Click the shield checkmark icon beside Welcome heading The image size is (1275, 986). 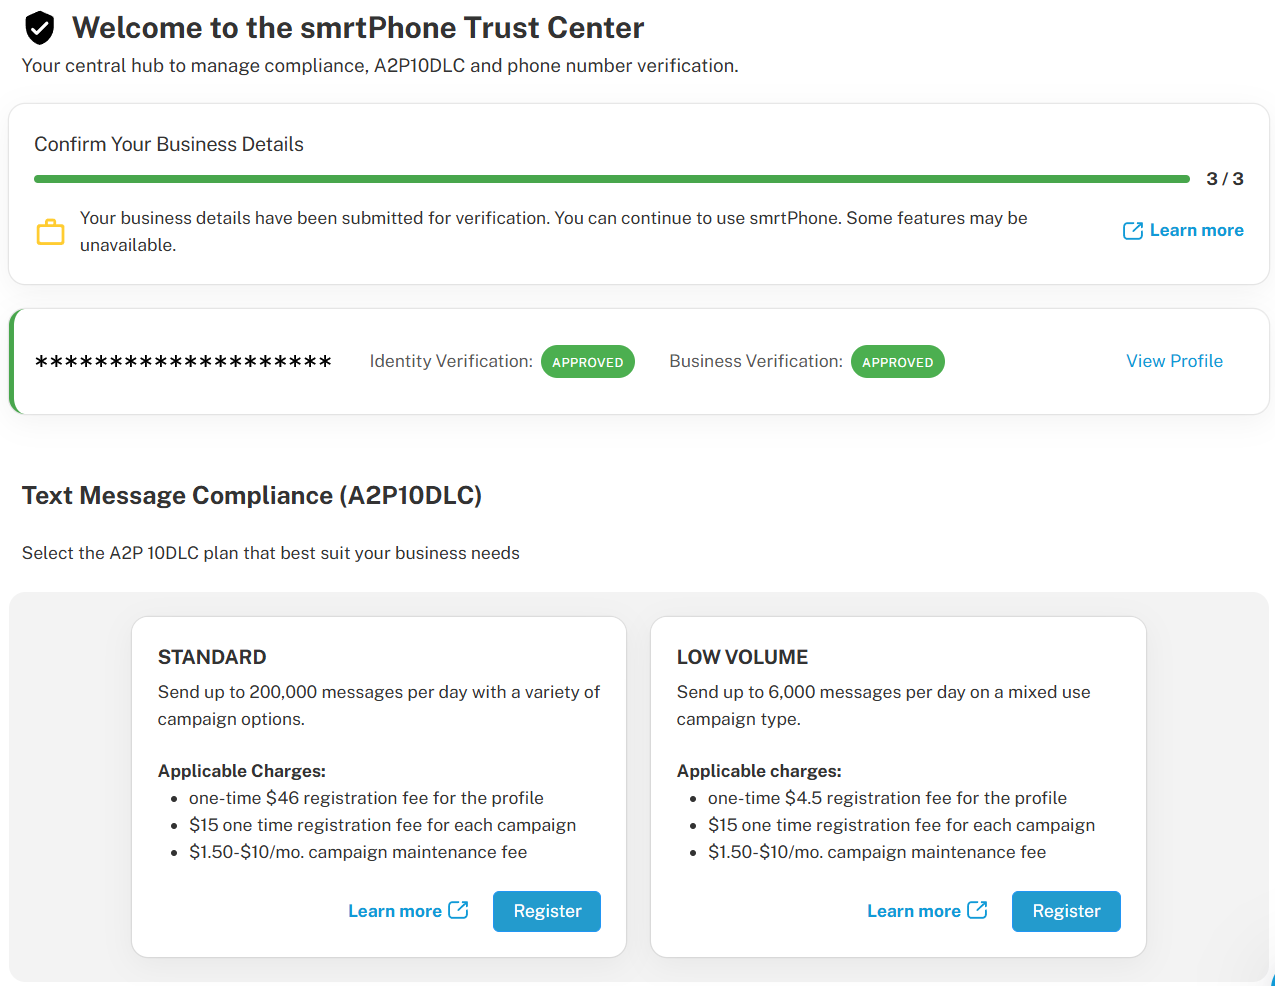39,28
